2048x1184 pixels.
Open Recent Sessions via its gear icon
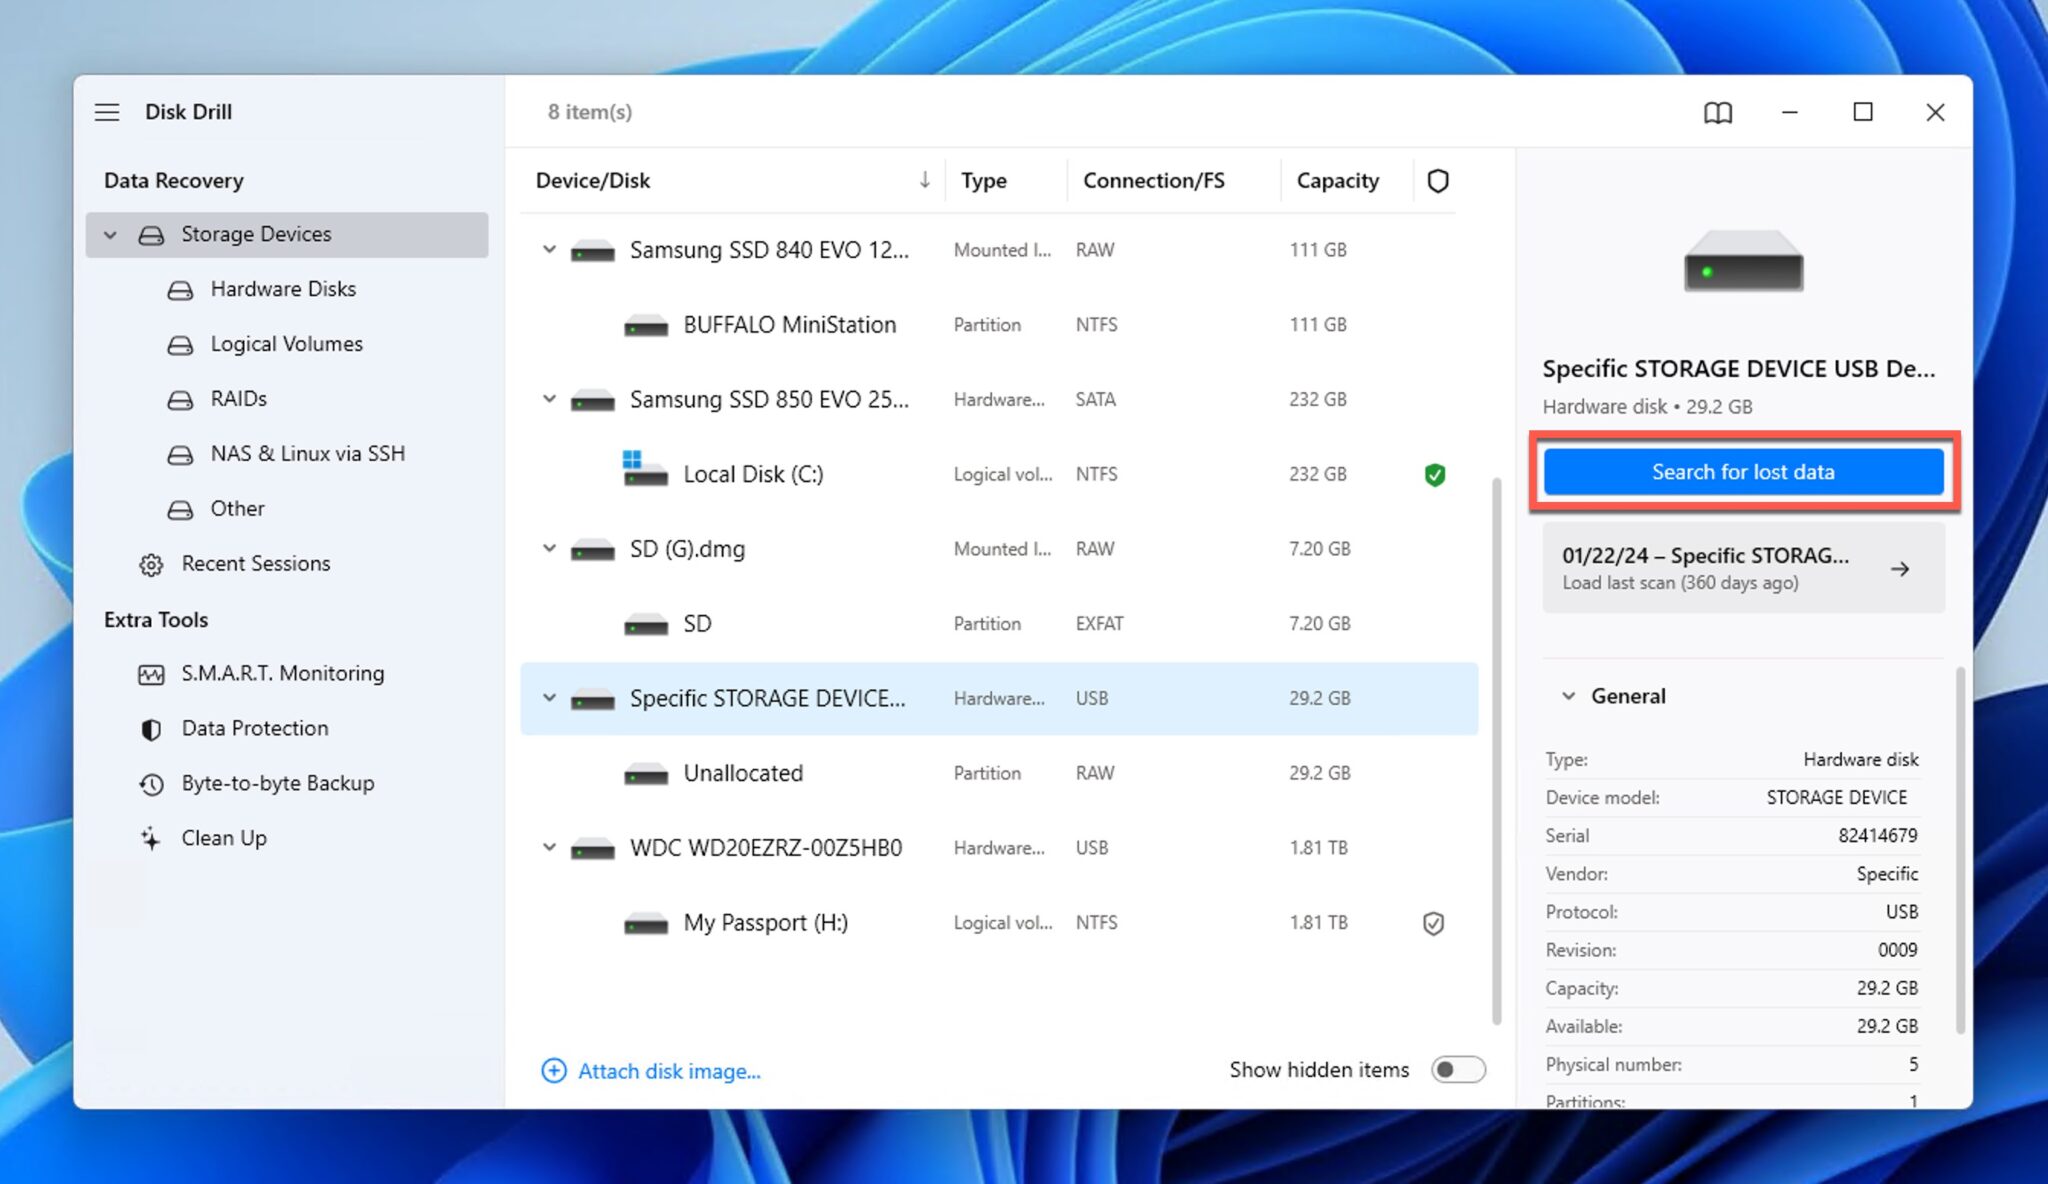(150, 565)
